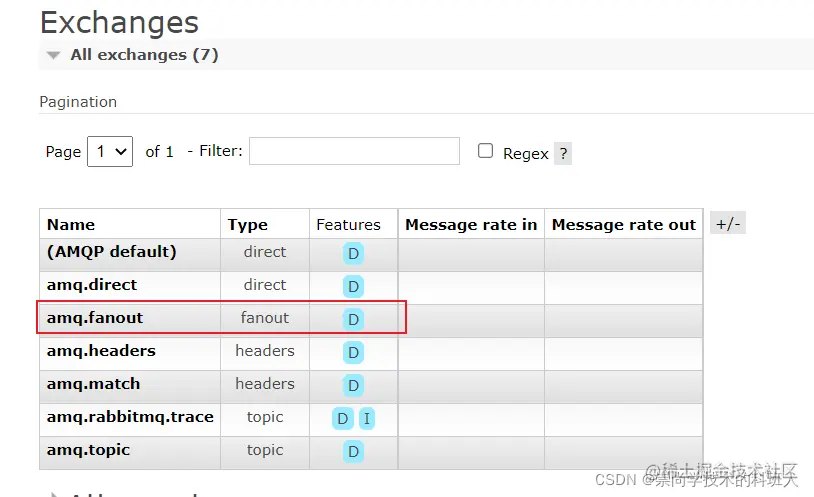Sort by the Name column header
Screen dimensions: 814x497
coord(71,224)
